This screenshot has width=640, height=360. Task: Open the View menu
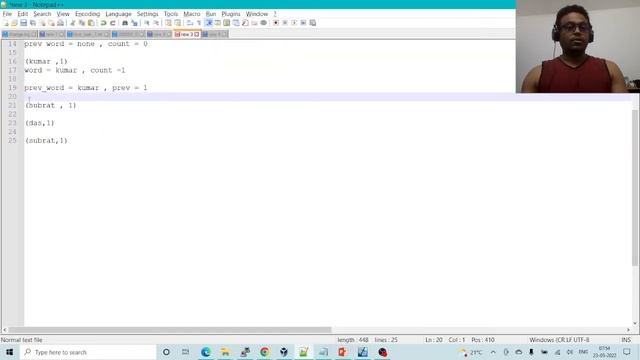tap(63, 14)
